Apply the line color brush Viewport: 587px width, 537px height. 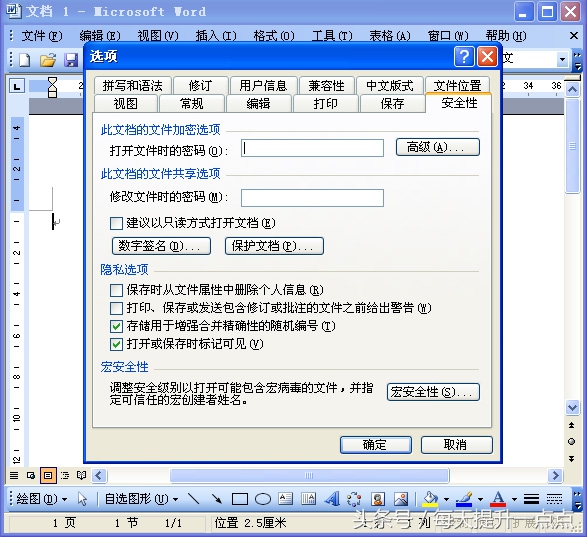coord(464,499)
